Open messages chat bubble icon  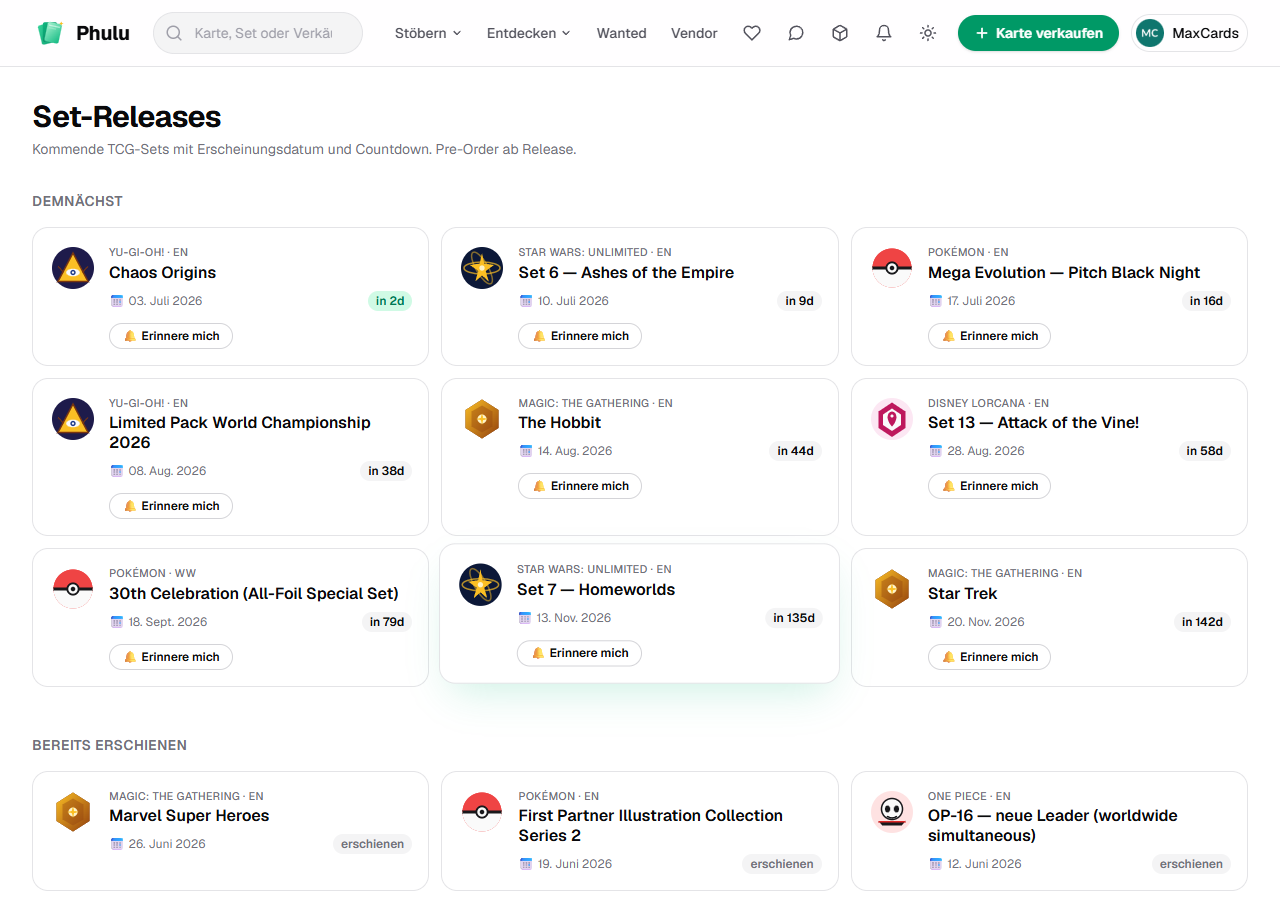tap(796, 33)
